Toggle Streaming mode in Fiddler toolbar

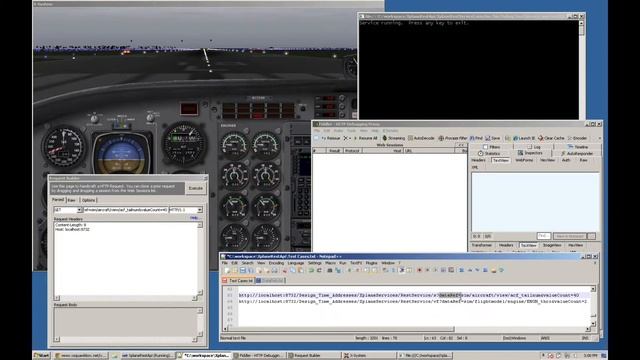393,138
